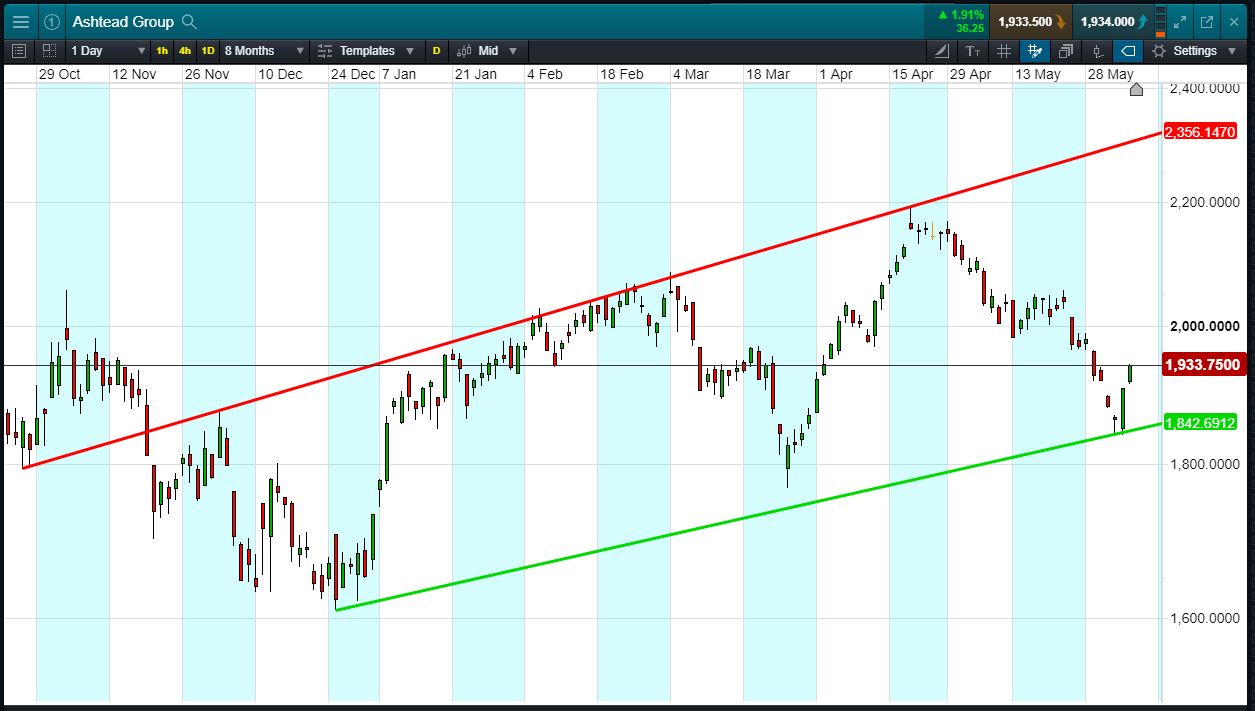Open the 8 Months range dropdown
This screenshot has width=1255, height=711.
tap(265, 50)
